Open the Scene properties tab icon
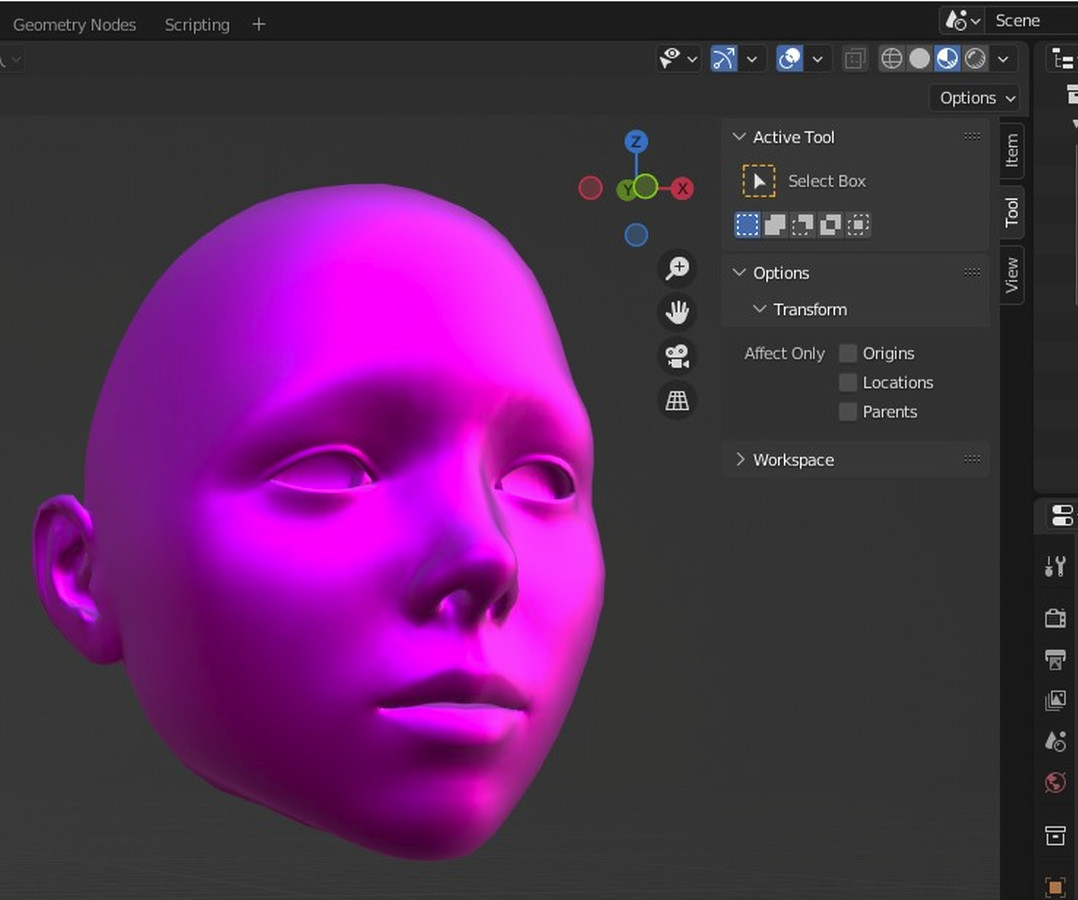 click(x=1055, y=741)
